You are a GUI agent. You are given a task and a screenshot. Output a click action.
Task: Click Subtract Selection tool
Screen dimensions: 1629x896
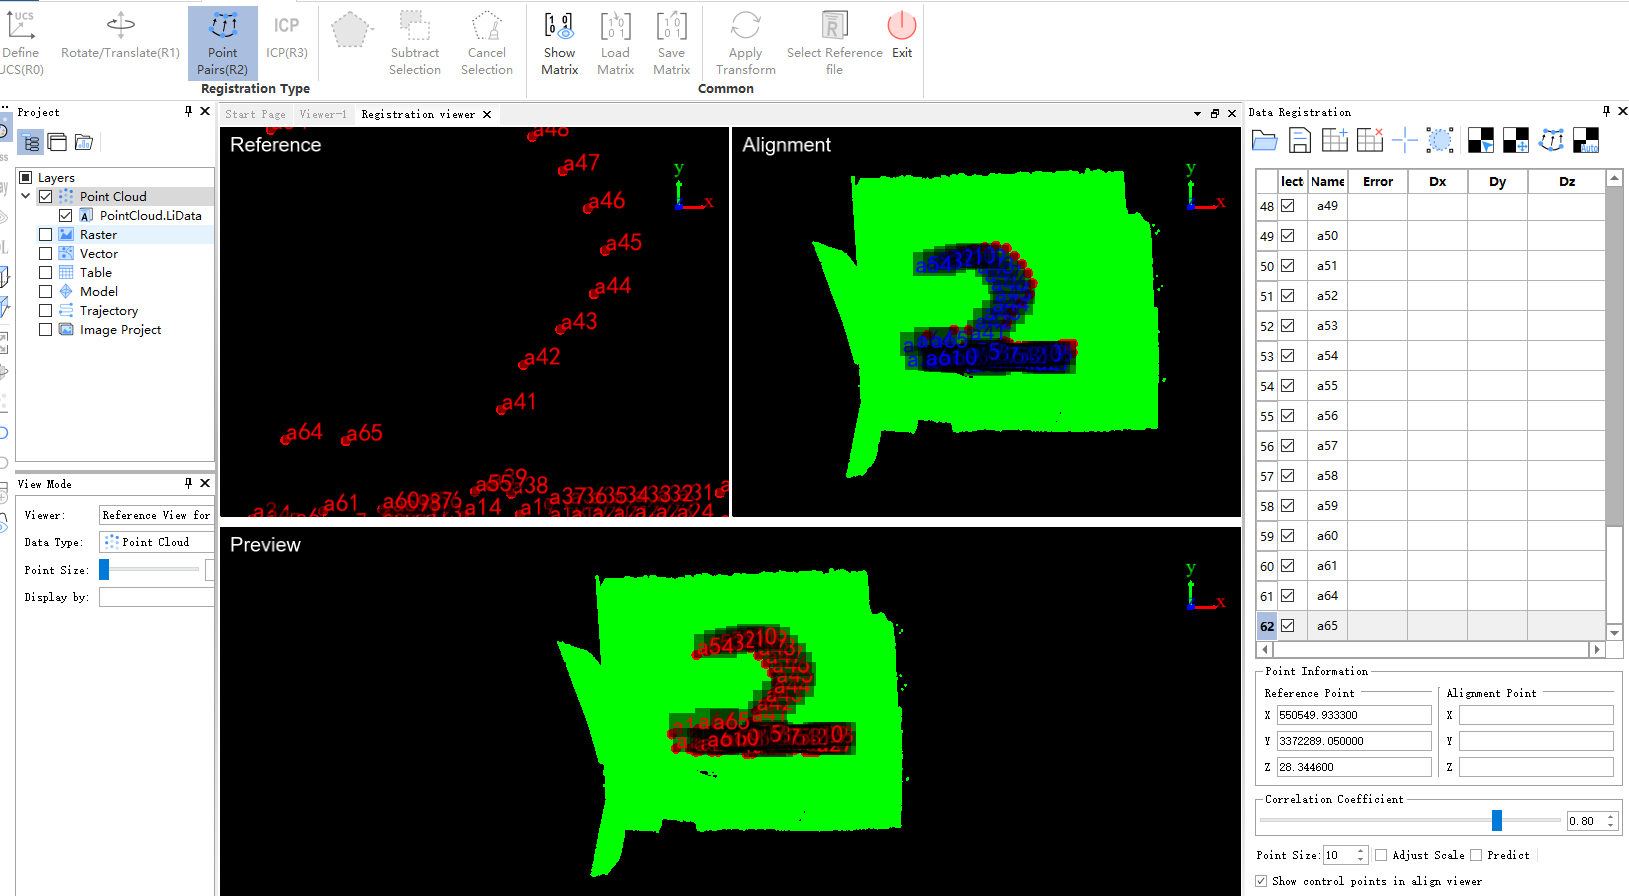[415, 43]
